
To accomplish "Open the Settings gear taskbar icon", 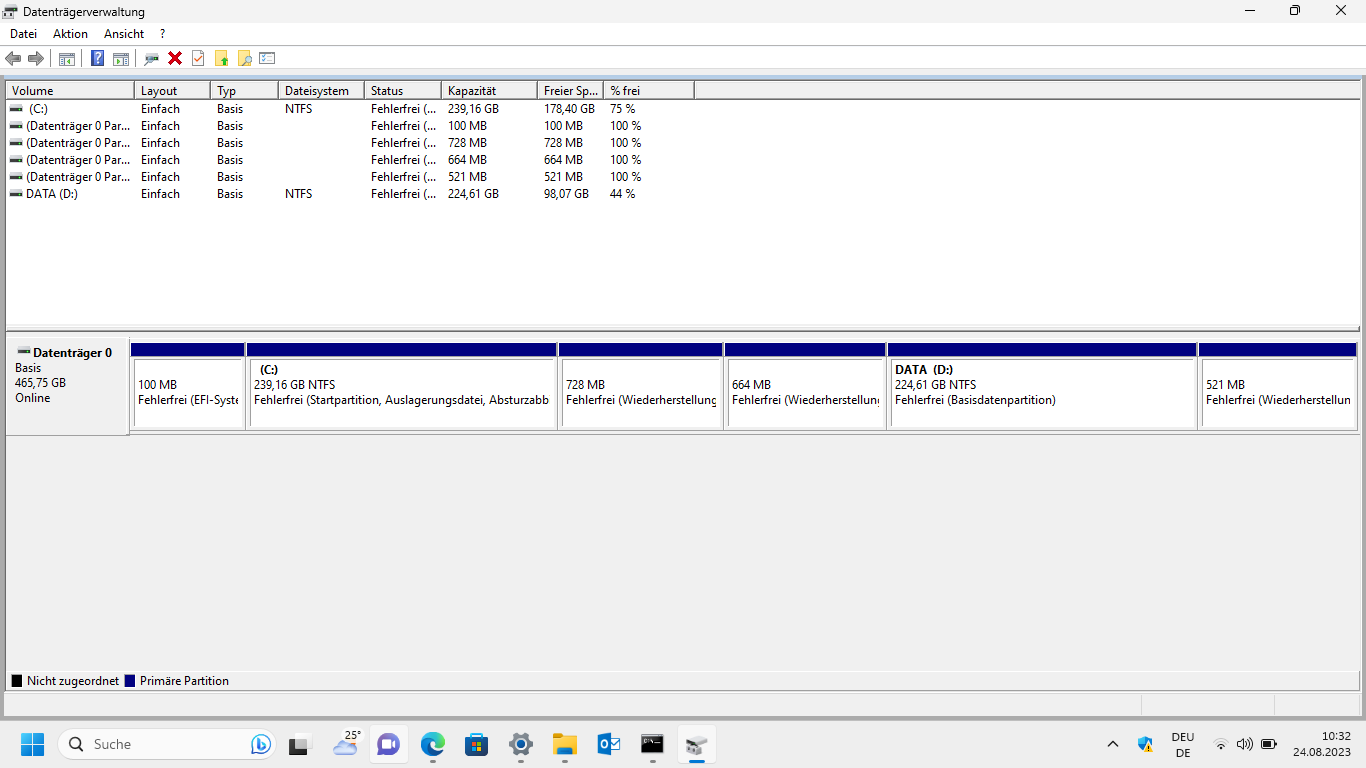I will point(520,744).
